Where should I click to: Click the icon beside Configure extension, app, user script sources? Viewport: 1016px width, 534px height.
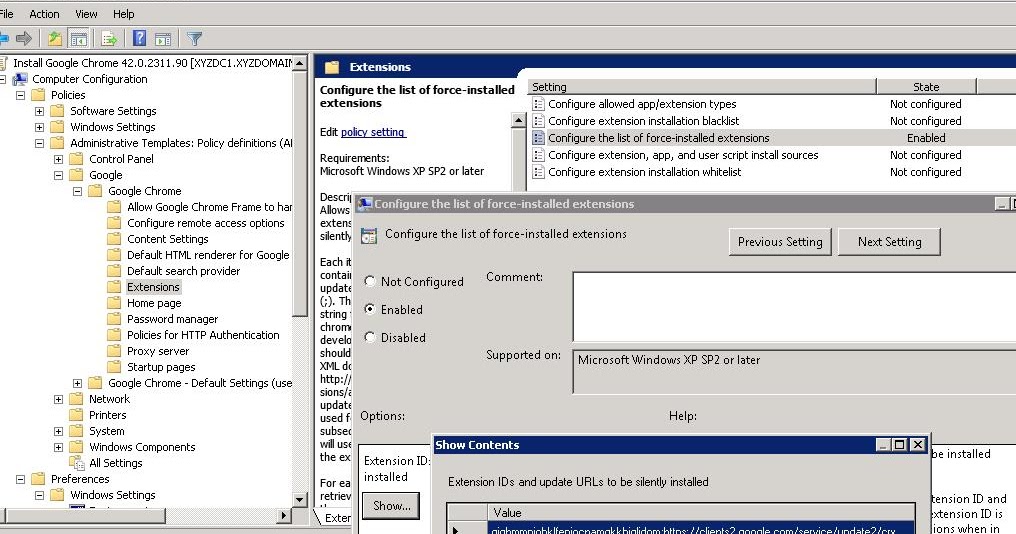(538, 155)
